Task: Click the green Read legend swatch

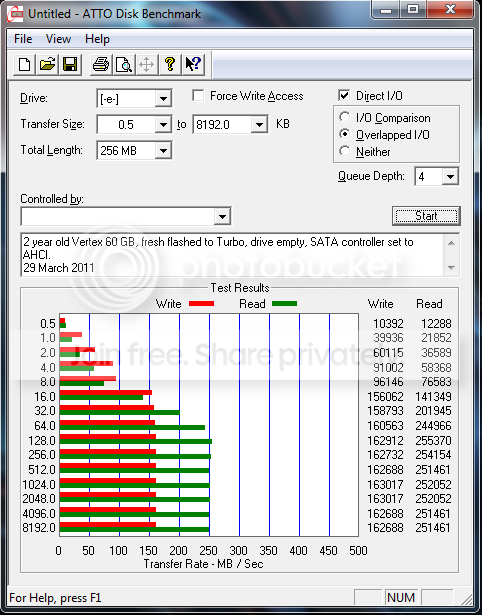Action: click(x=284, y=304)
